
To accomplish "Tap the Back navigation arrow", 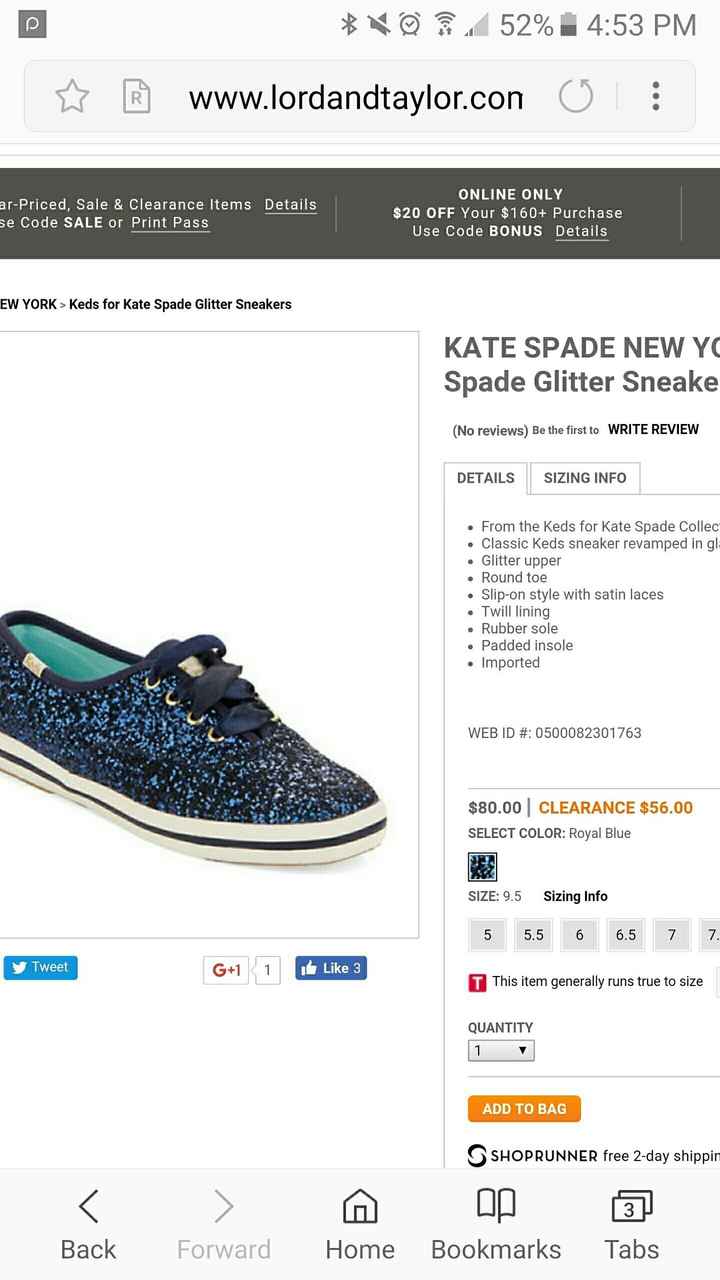I will 88,1205.
